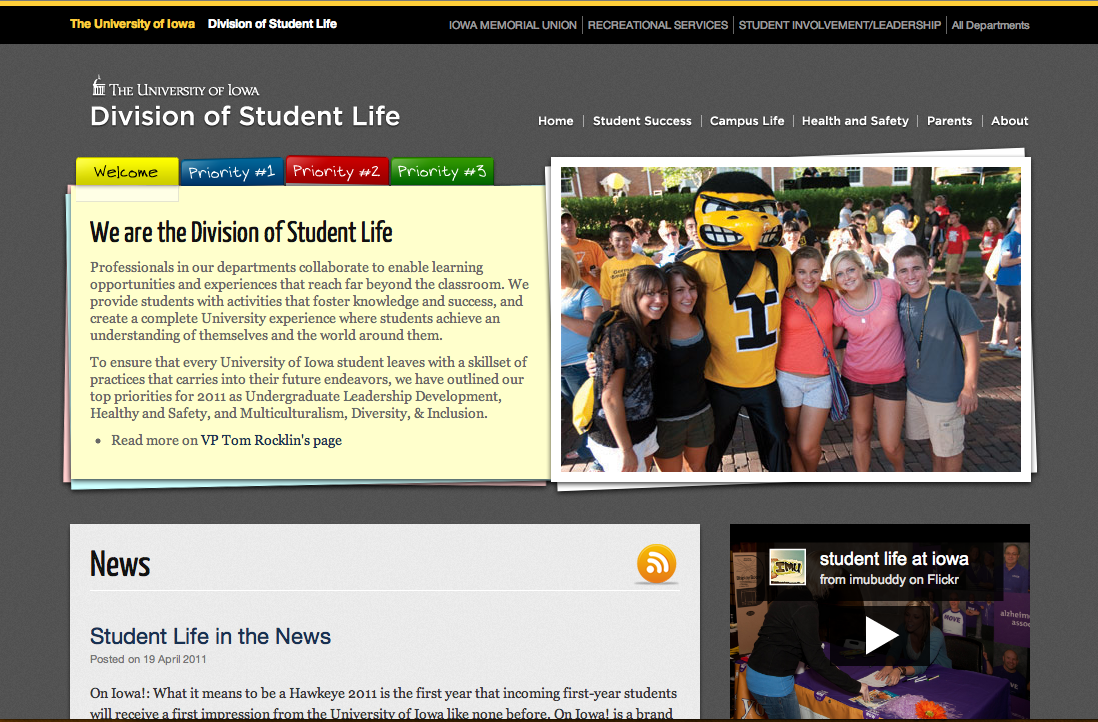The width and height of the screenshot is (1098, 722).
Task: Click the Posted on 19 April 2011 date
Action: (148, 659)
